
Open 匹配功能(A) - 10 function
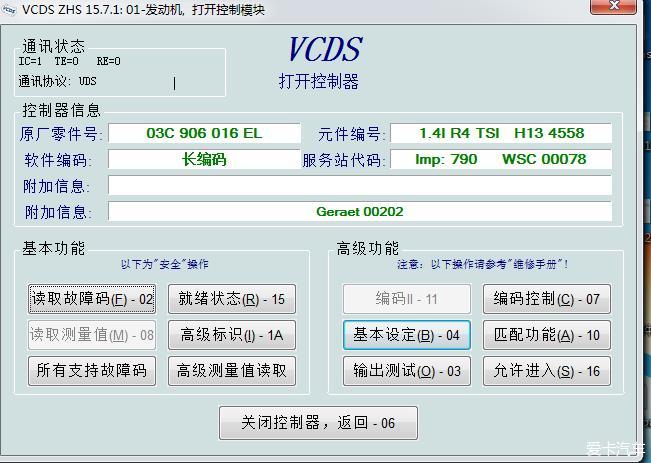point(547,335)
